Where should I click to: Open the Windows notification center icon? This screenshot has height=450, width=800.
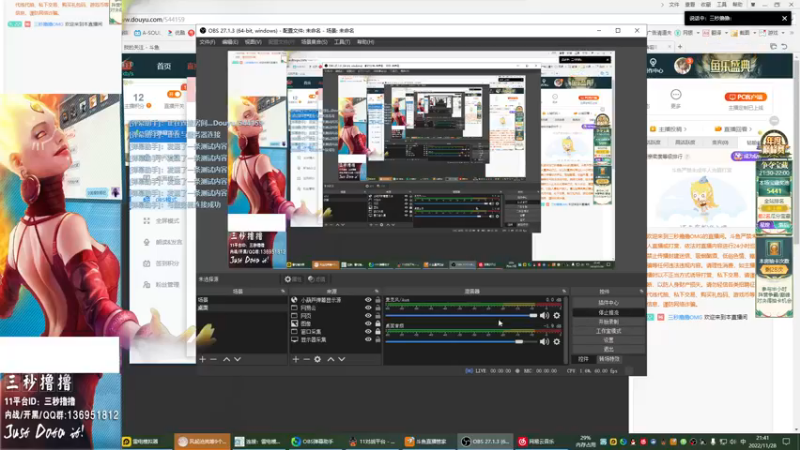(x=786, y=441)
